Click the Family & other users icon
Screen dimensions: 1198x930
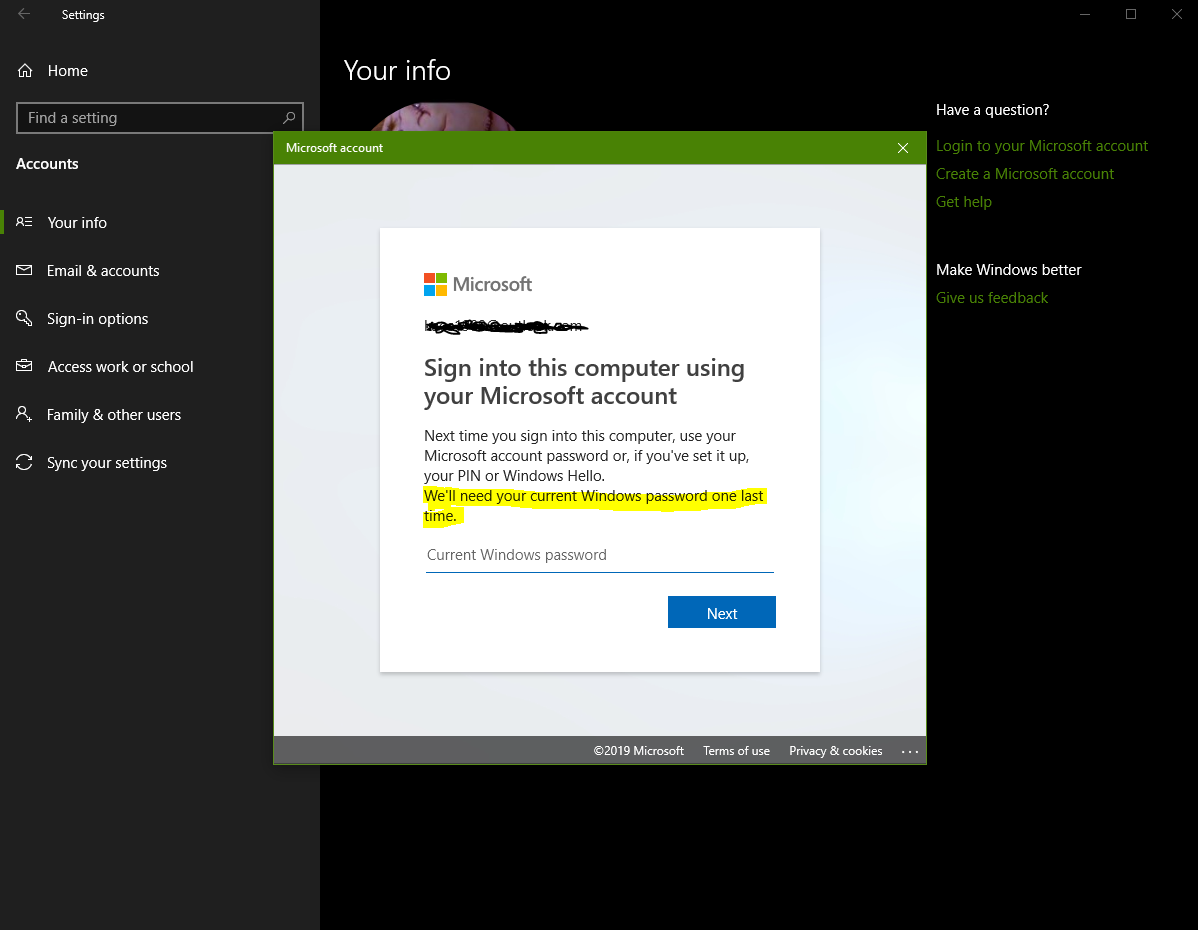24,414
